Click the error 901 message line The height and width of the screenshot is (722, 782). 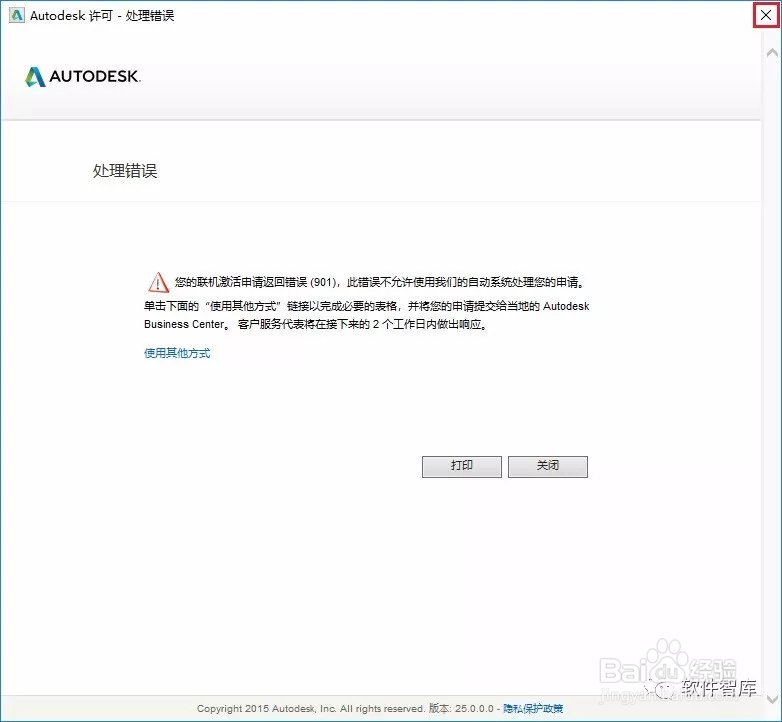379,282
